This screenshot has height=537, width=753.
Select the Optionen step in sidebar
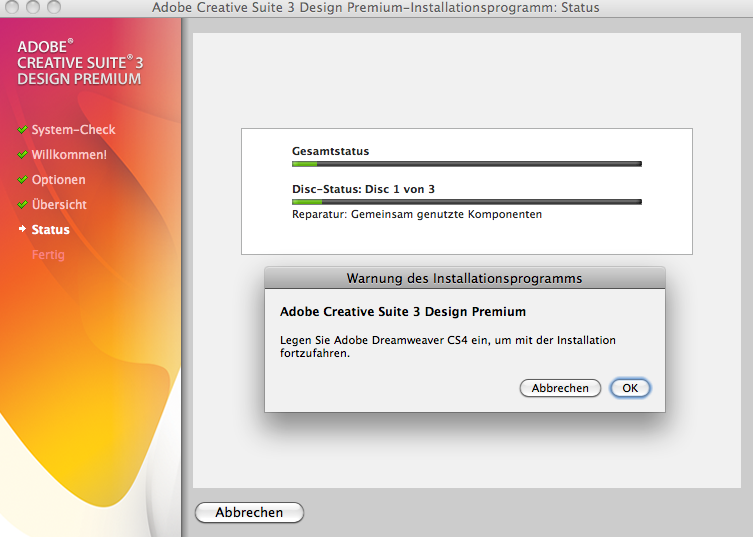pos(59,180)
